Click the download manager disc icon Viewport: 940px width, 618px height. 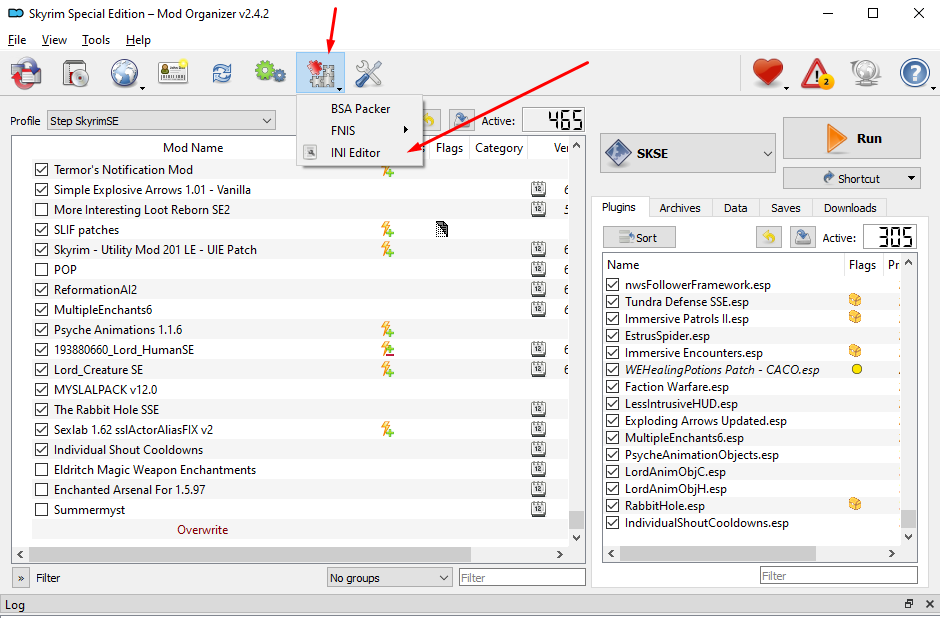point(76,73)
